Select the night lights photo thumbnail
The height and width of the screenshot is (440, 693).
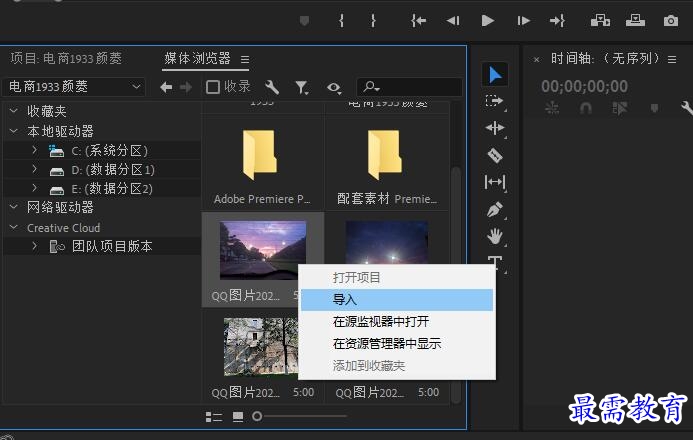tap(387, 243)
